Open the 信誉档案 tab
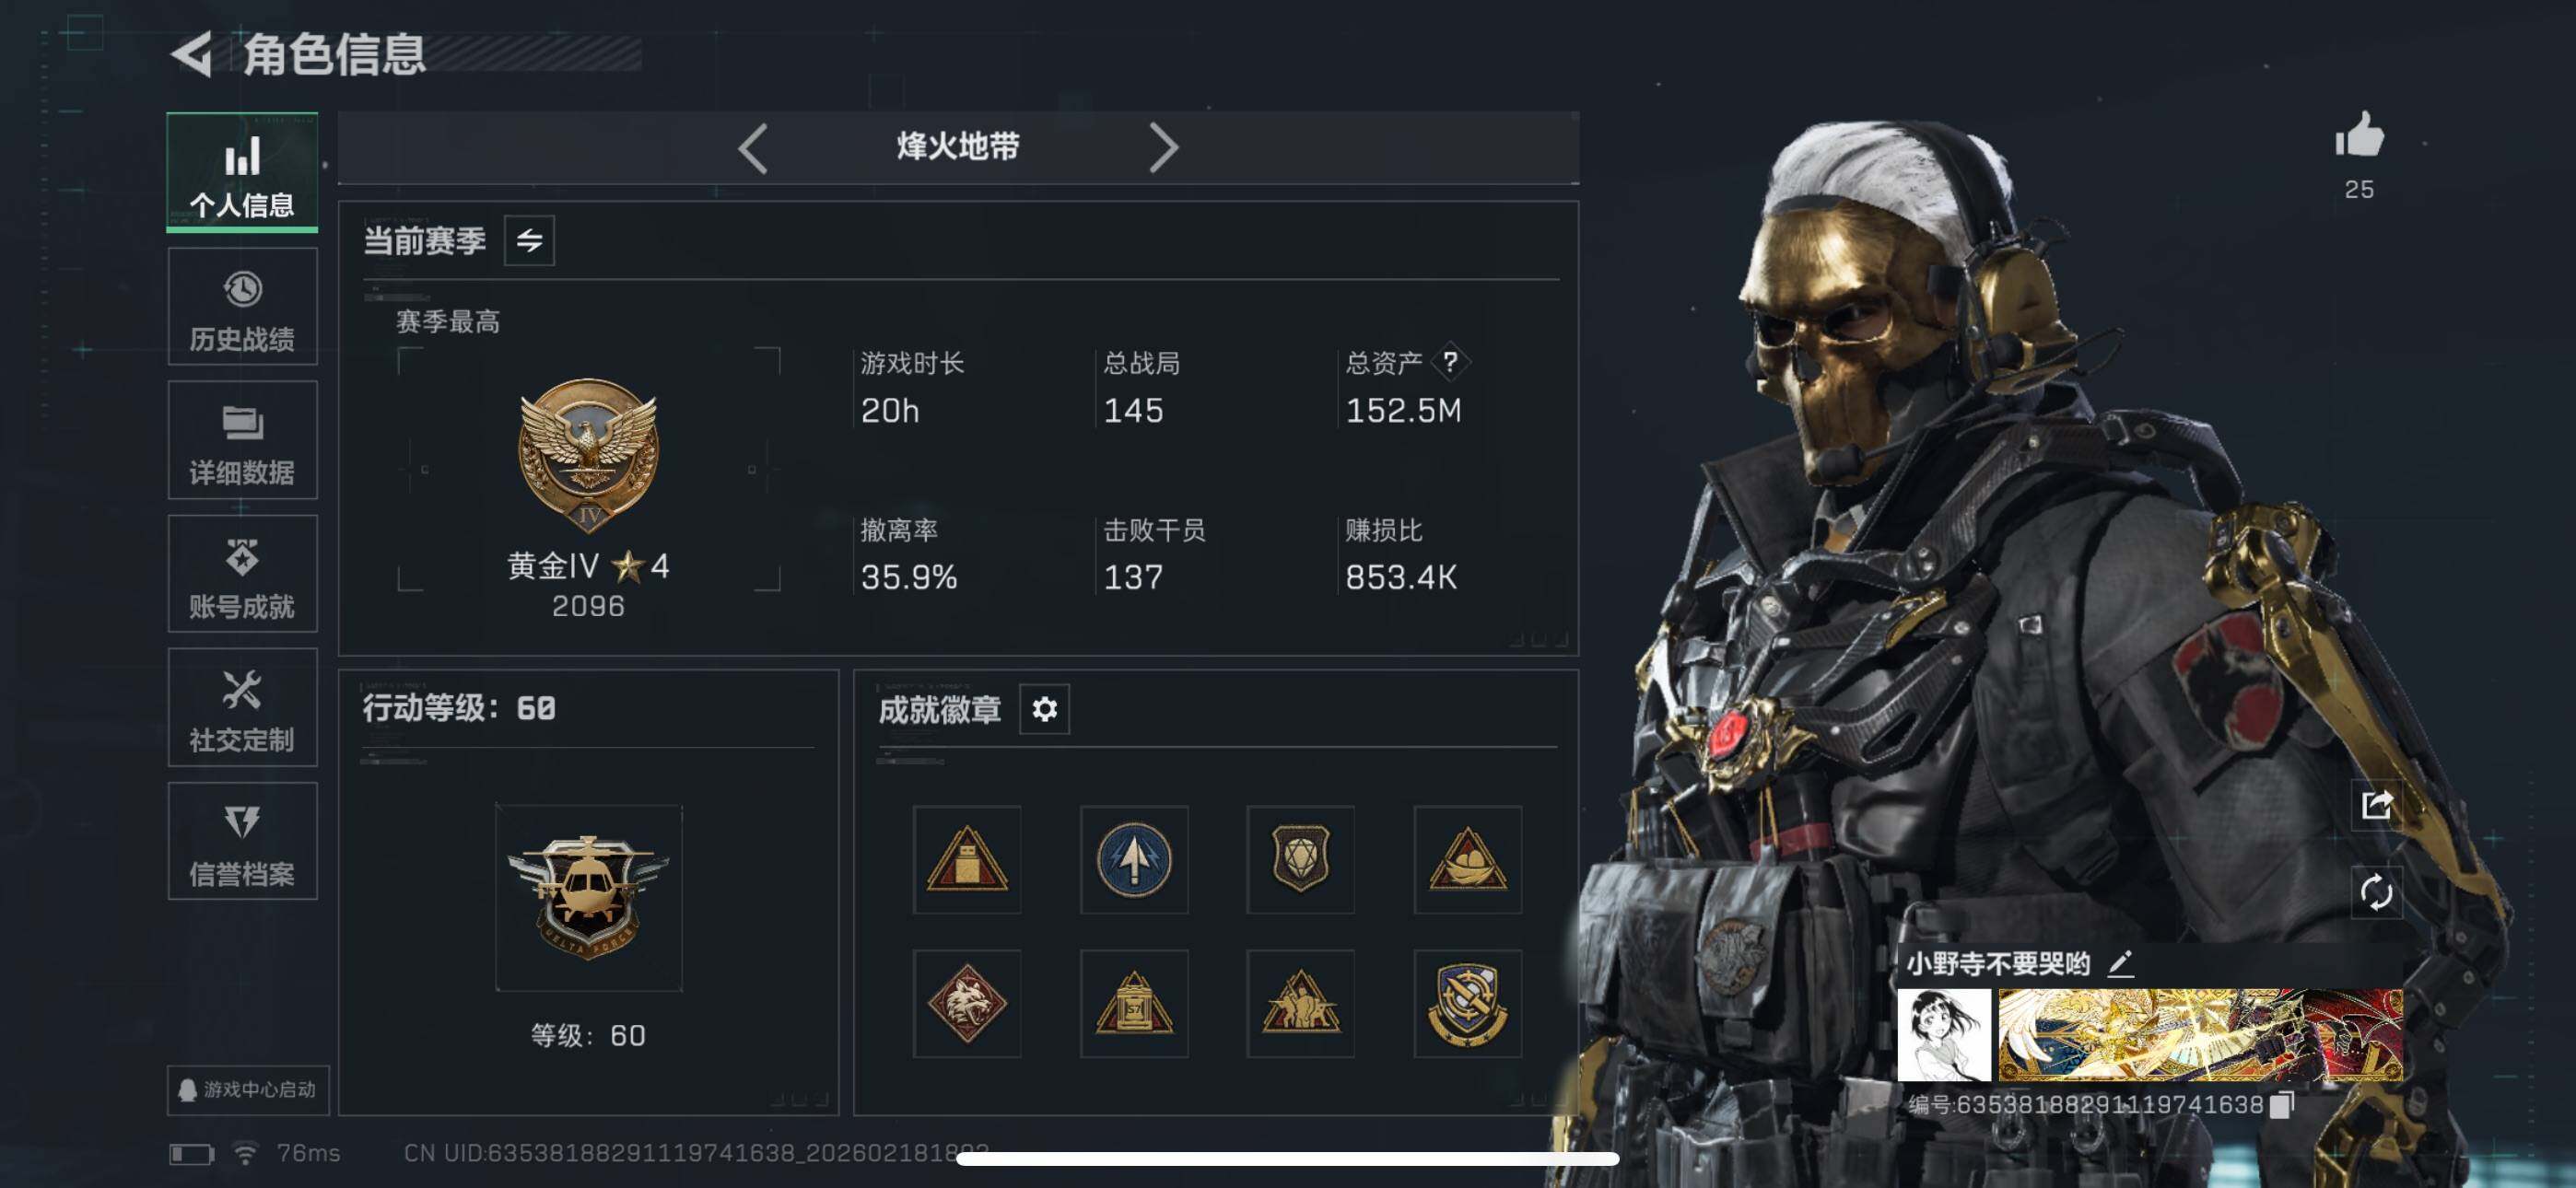The height and width of the screenshot is (1188, 2576). (x=242, y=841)
